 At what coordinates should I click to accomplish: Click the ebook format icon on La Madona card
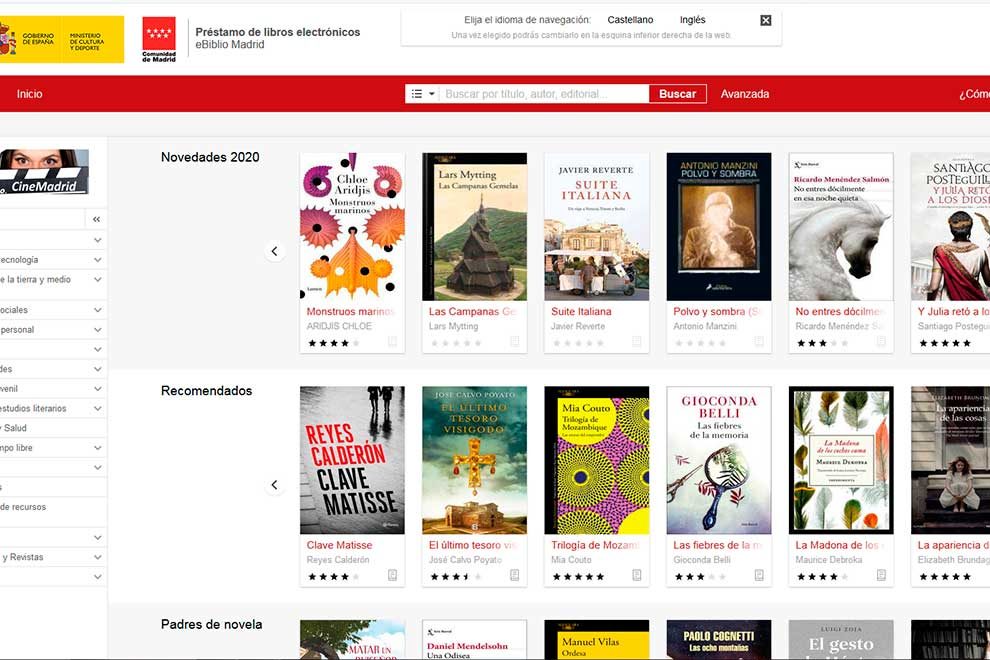(881, 575)
